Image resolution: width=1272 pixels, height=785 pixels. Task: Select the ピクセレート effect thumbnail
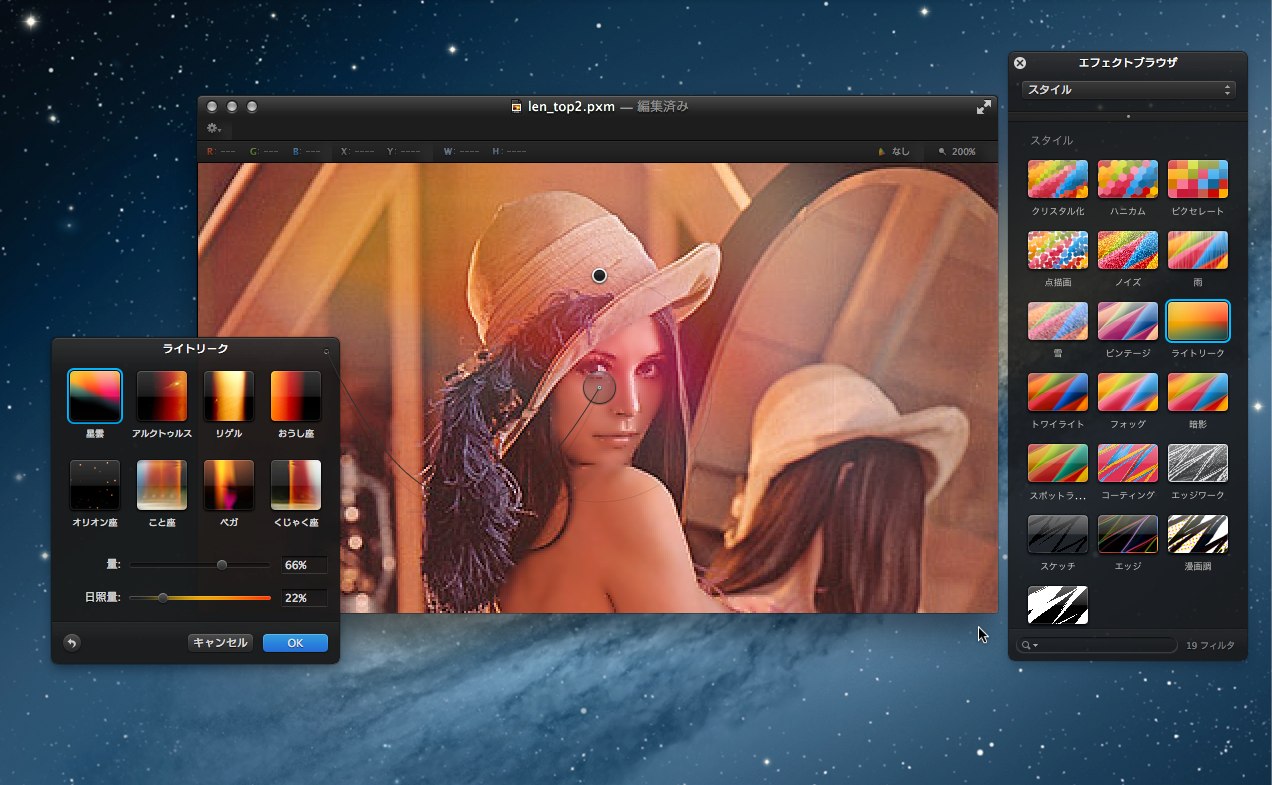tap(1197, 180)
